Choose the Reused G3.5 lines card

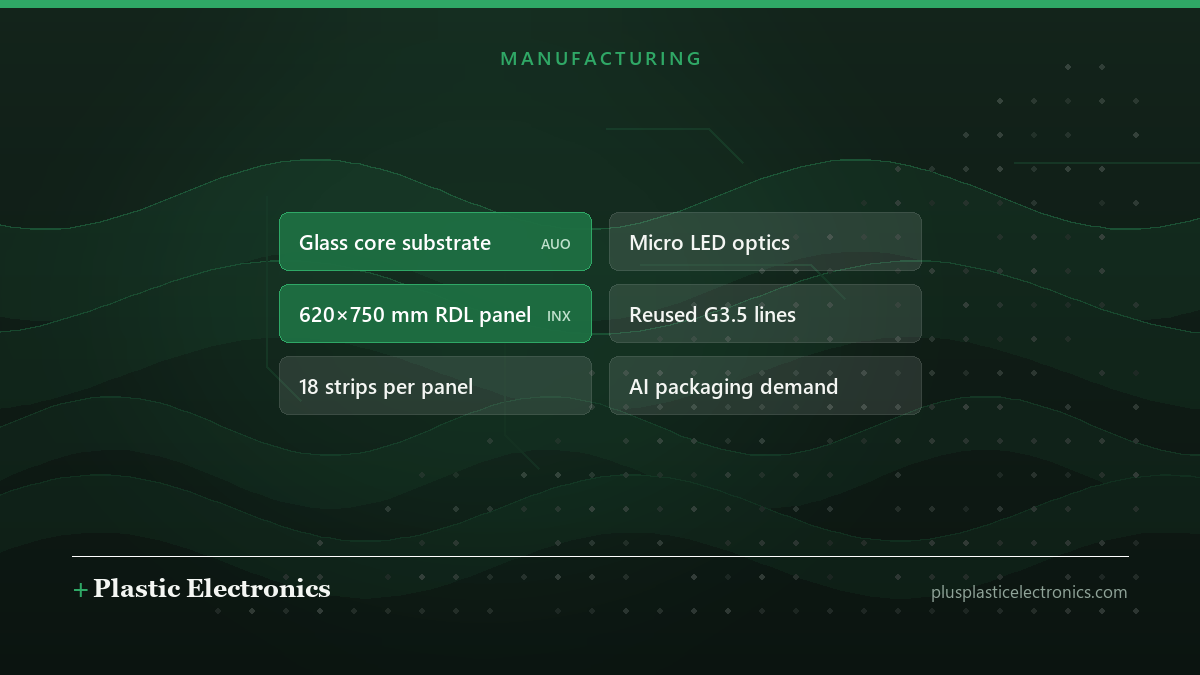pyautogui.click(x=765, y=313)
